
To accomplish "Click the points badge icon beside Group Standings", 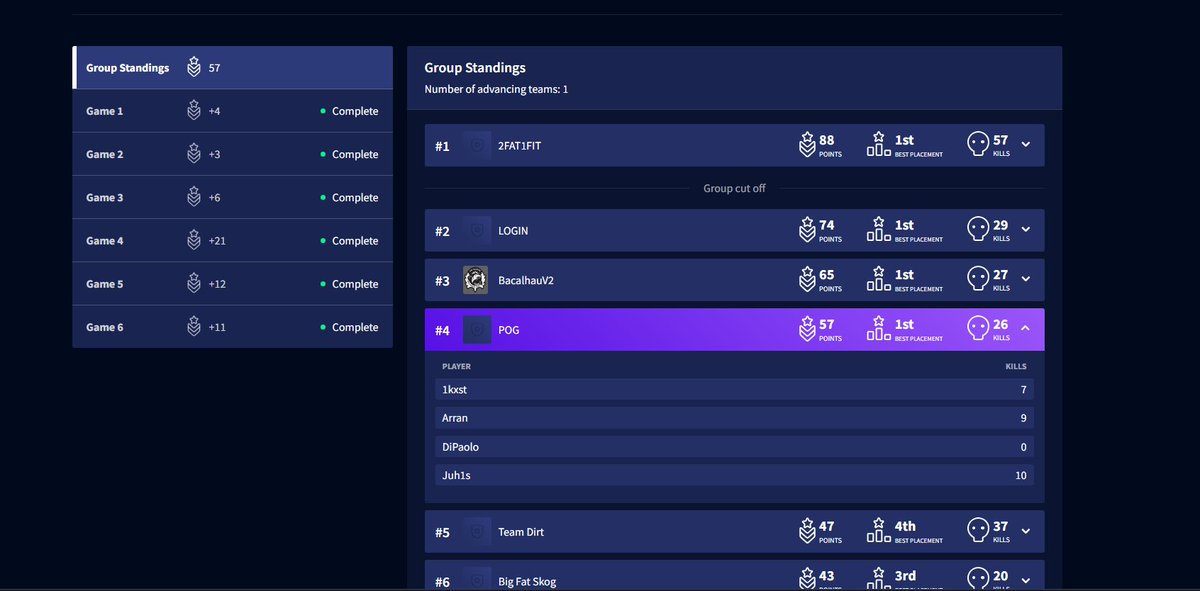I will (194, 68).
